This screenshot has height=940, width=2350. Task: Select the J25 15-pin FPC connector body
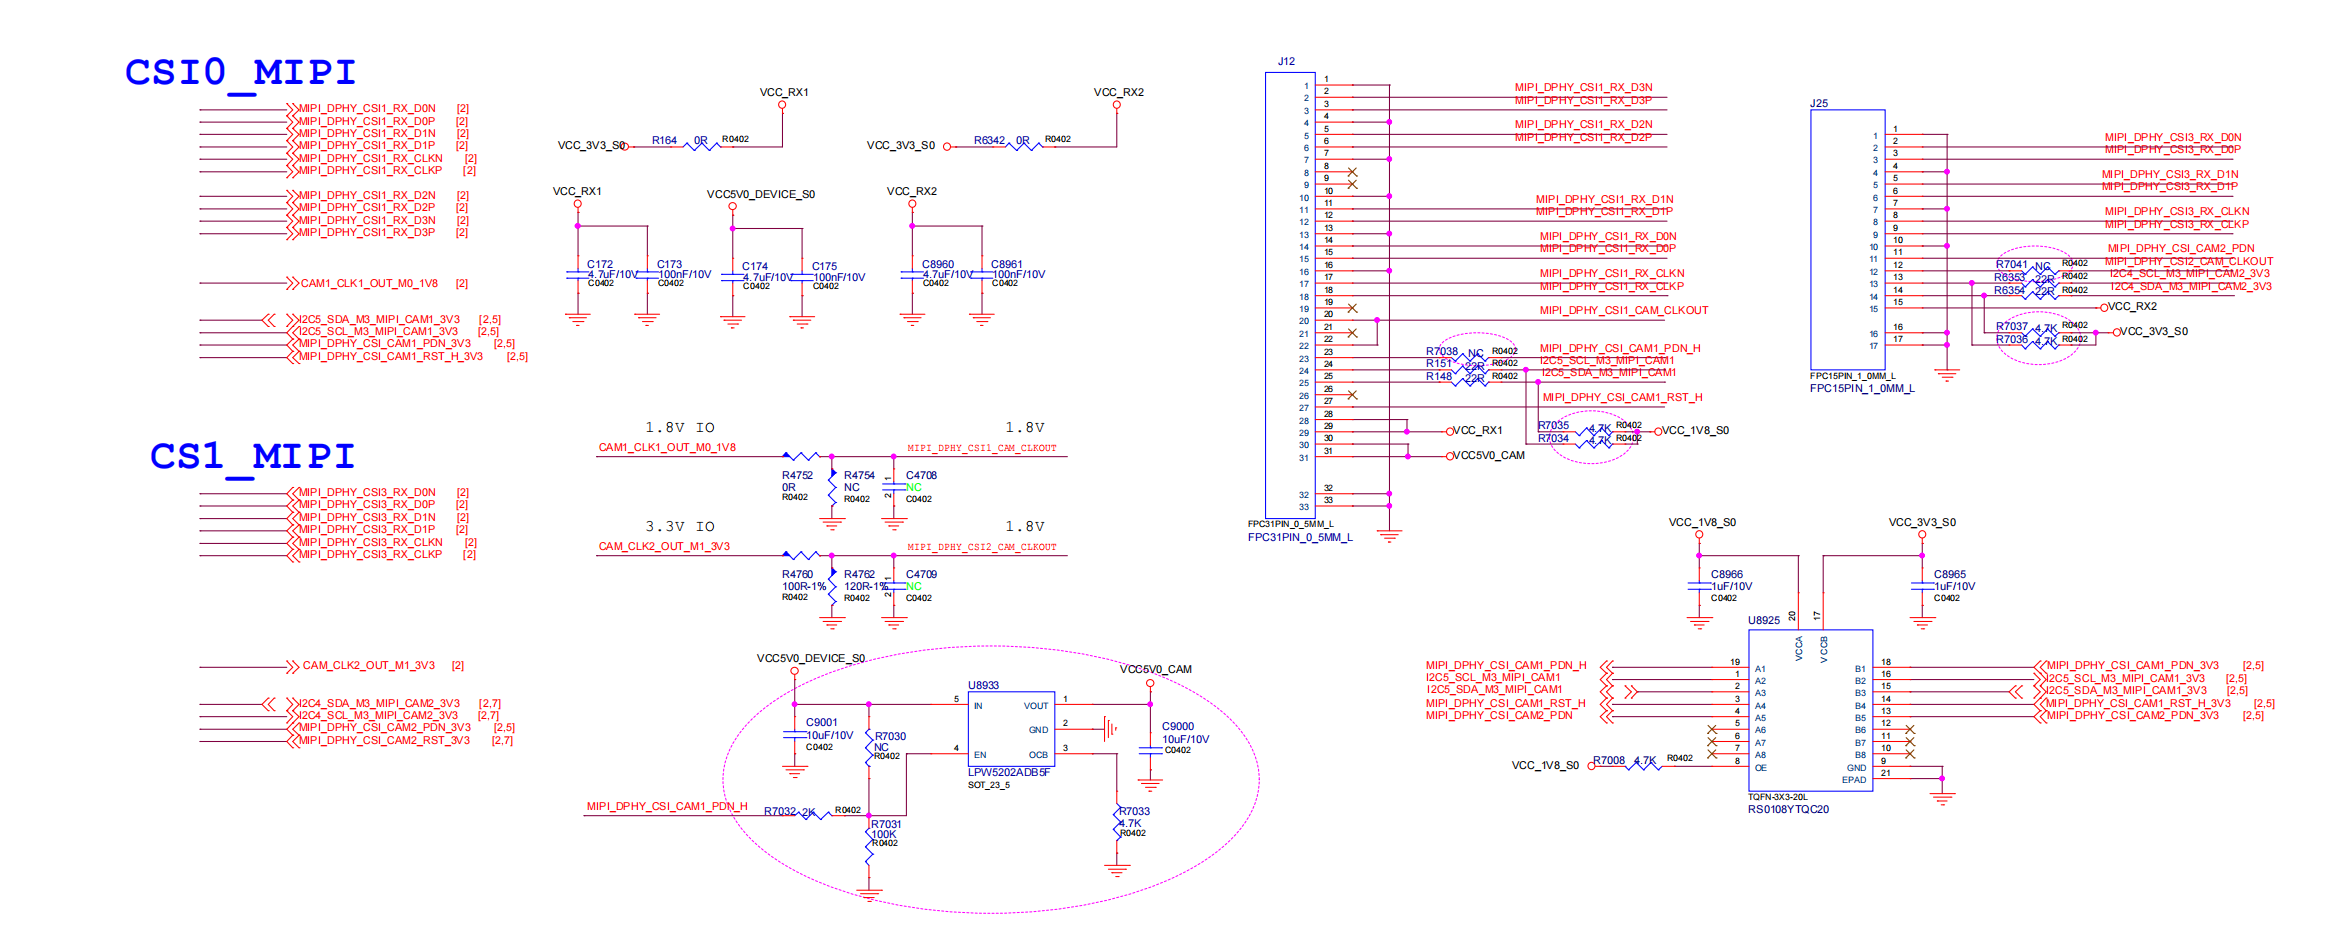(x=1847, y=238)
